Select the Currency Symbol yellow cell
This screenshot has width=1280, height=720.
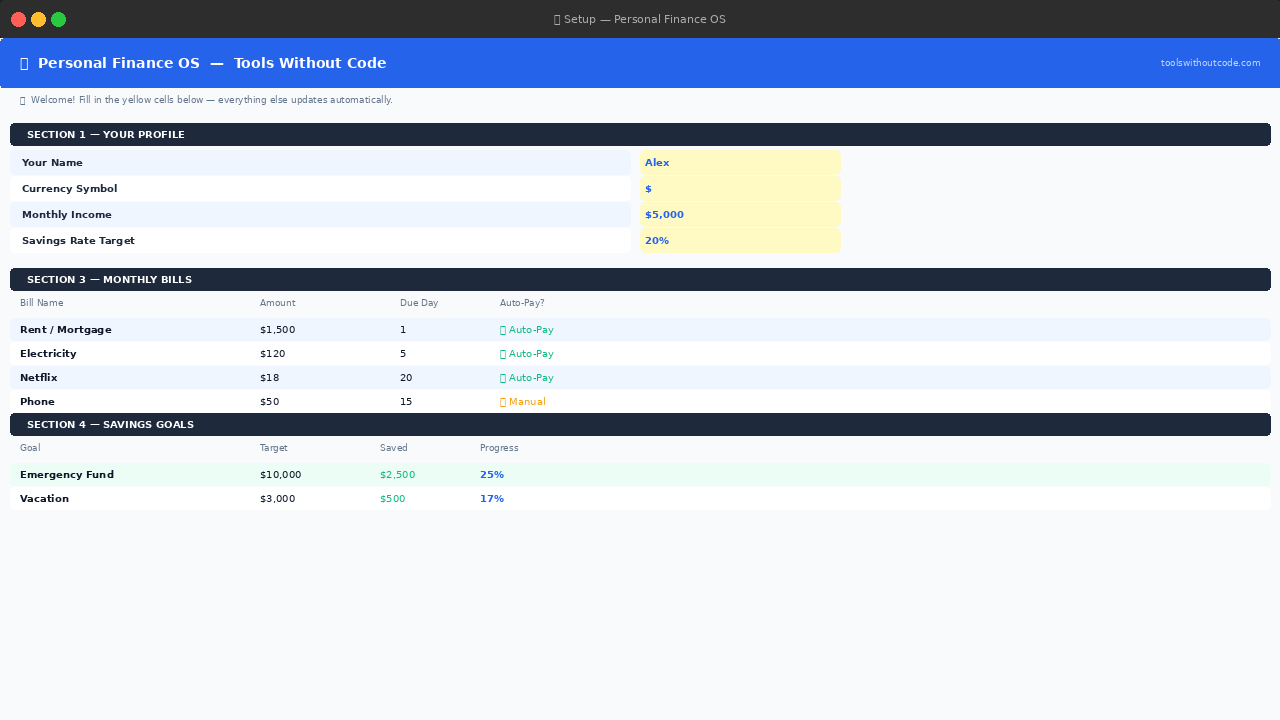pos(740,189)
